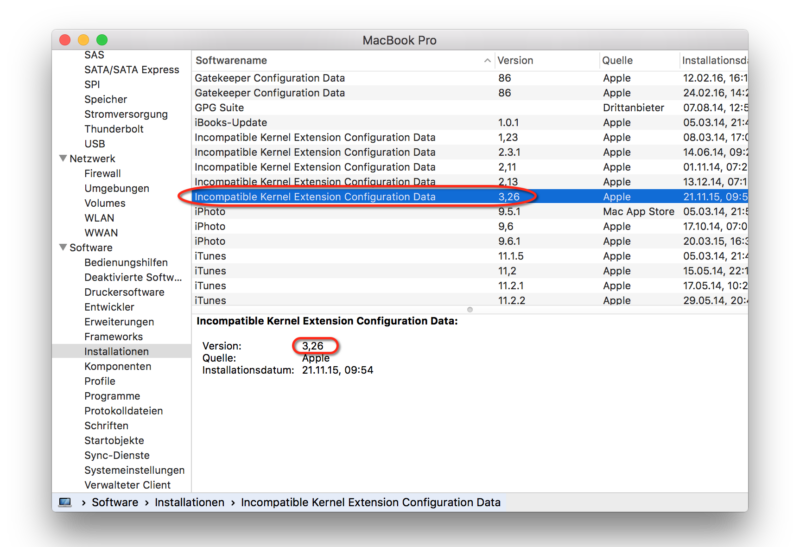Select Entwickler in the sidebar
This screenshot has height=547, width=800.
tap(109, 306)
